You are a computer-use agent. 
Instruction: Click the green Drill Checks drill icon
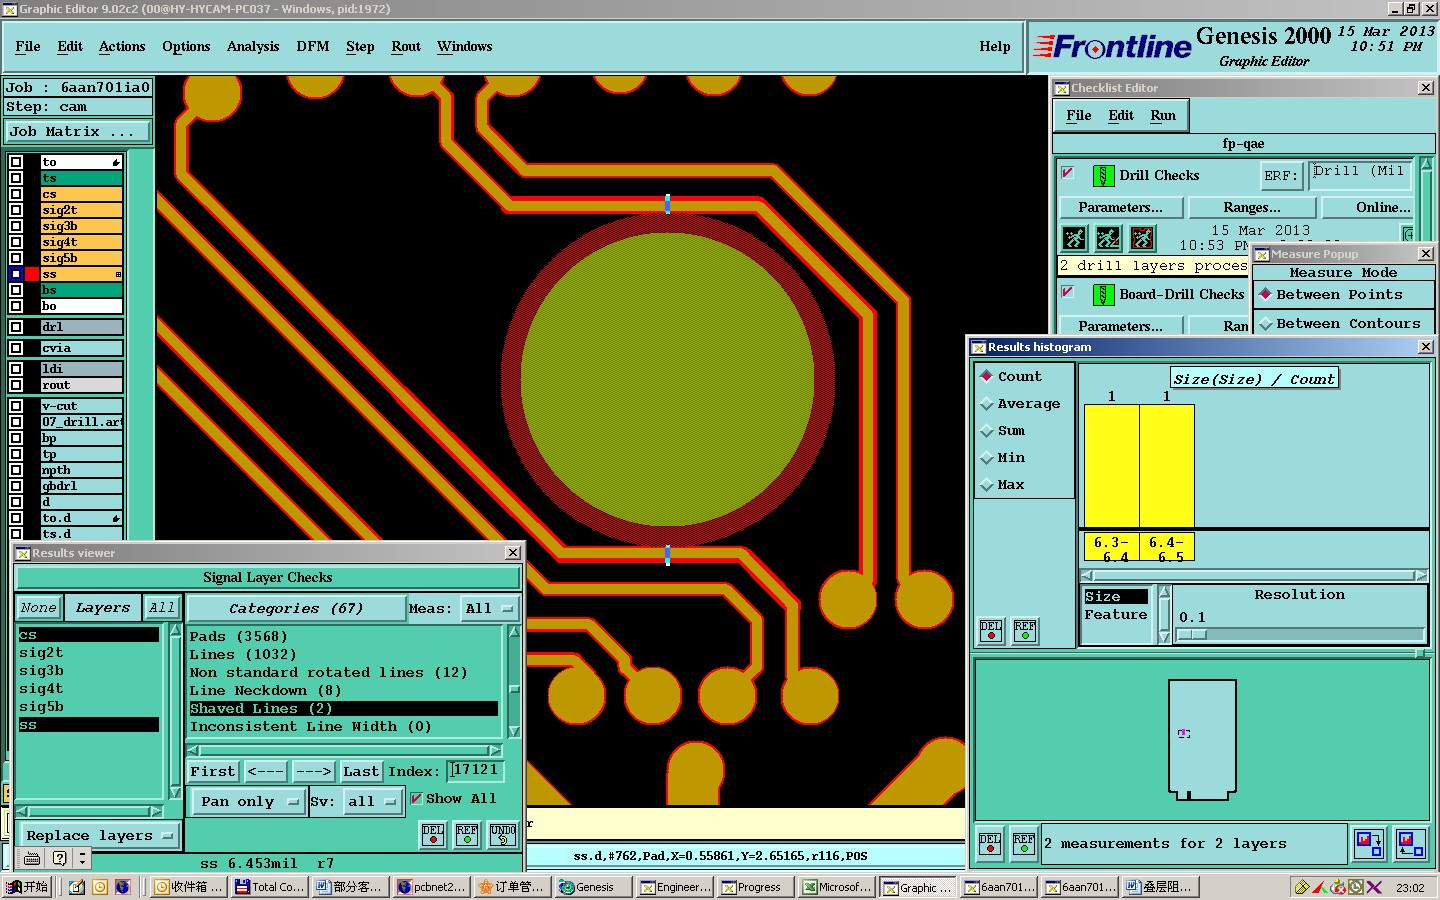tap(1103, 176)
